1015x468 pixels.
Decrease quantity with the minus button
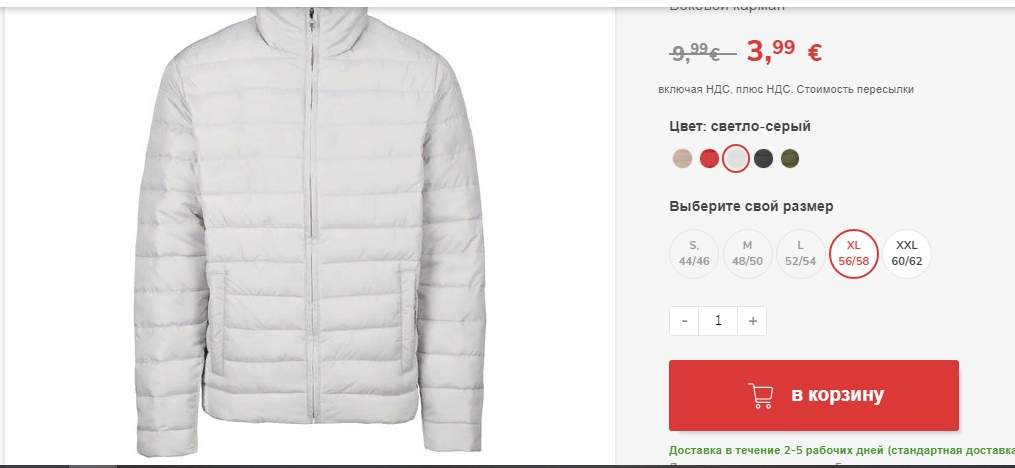click(x=684, y=321)
